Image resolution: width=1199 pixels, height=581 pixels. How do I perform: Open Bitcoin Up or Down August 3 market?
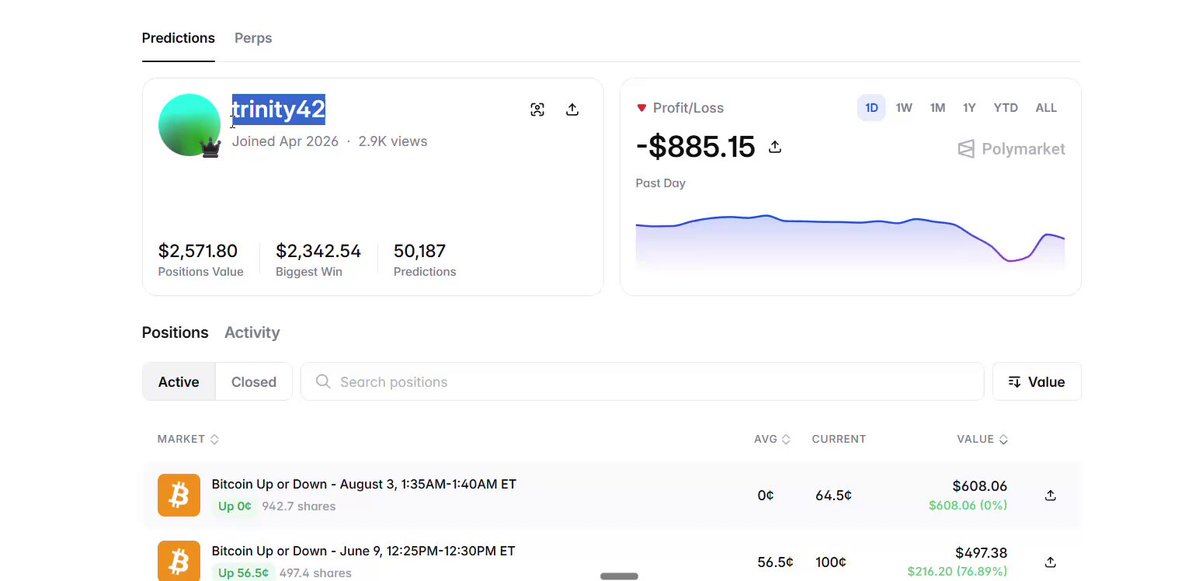point(364,484)
